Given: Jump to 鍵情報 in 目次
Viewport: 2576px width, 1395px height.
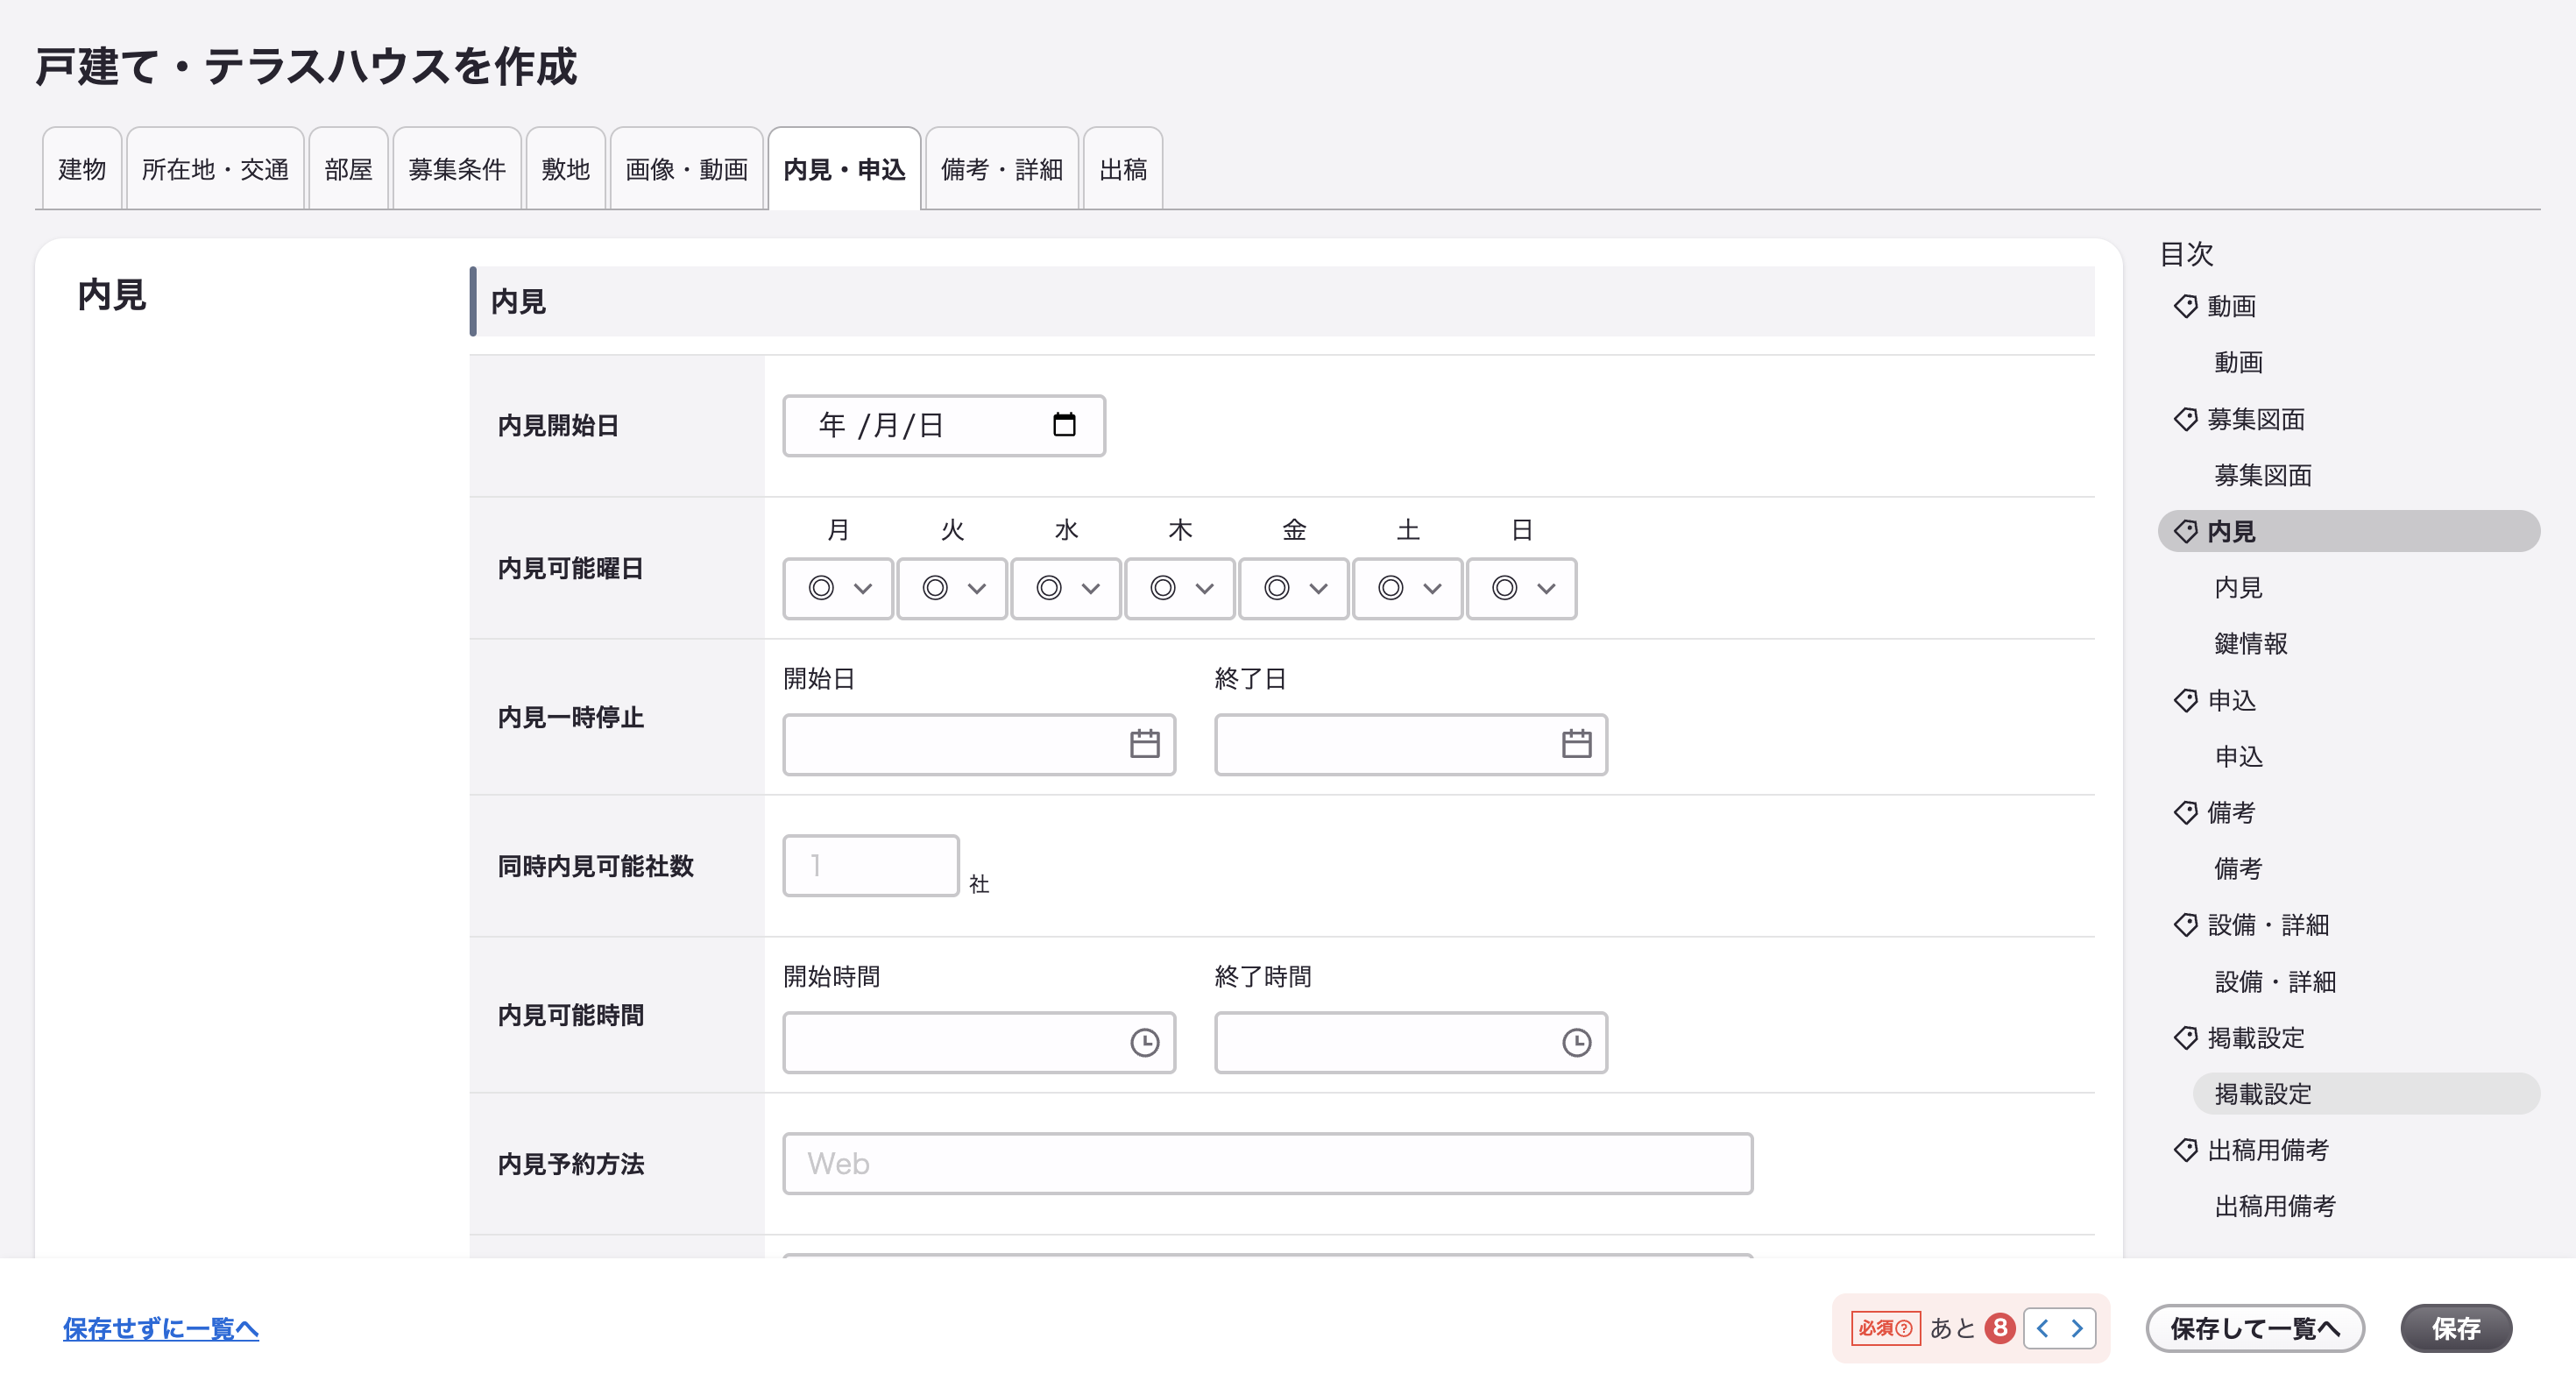Looking at the screenshot, I should (2251, 643).
